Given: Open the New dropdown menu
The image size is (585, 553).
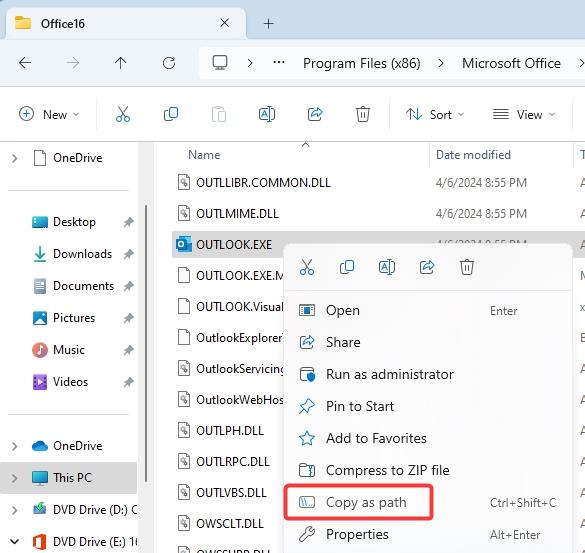Looking at the screenshot, I should pyautogui.click(x=49, y=114).
